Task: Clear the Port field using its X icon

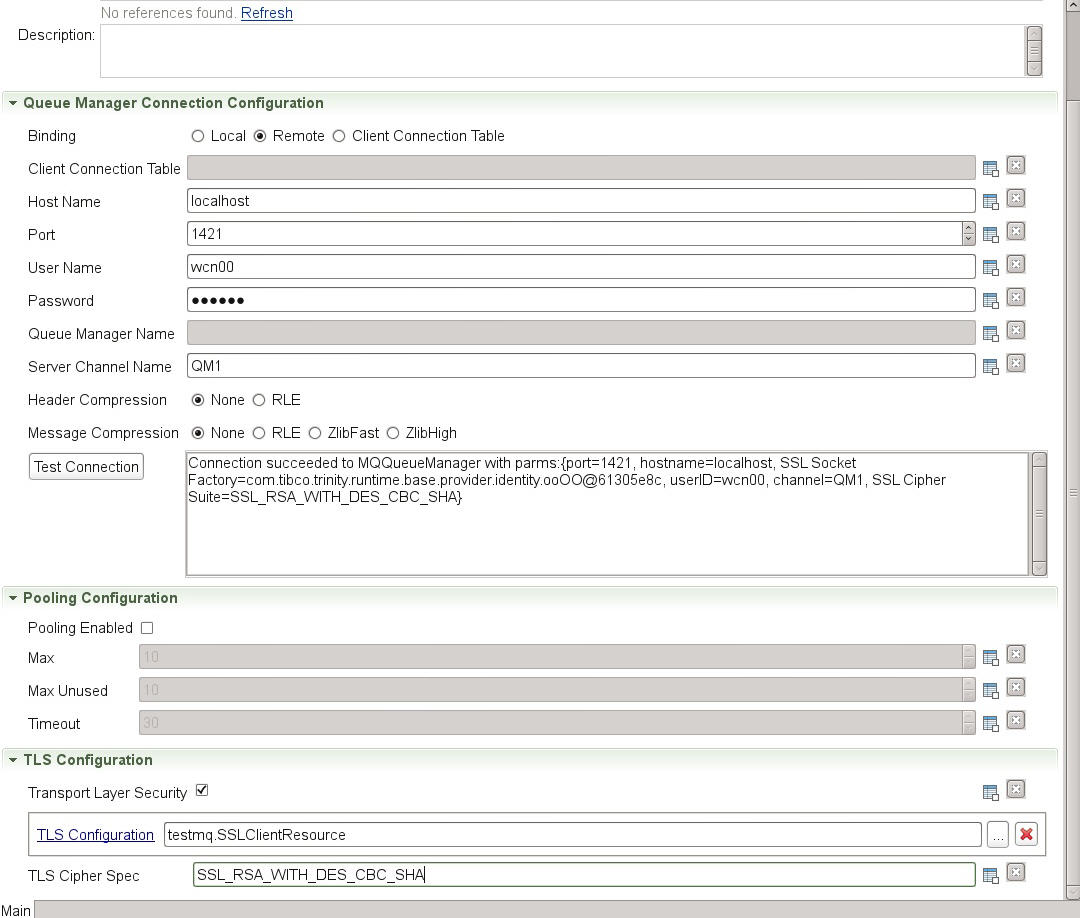Action: pyautogui.click(x=1015, y=232)
